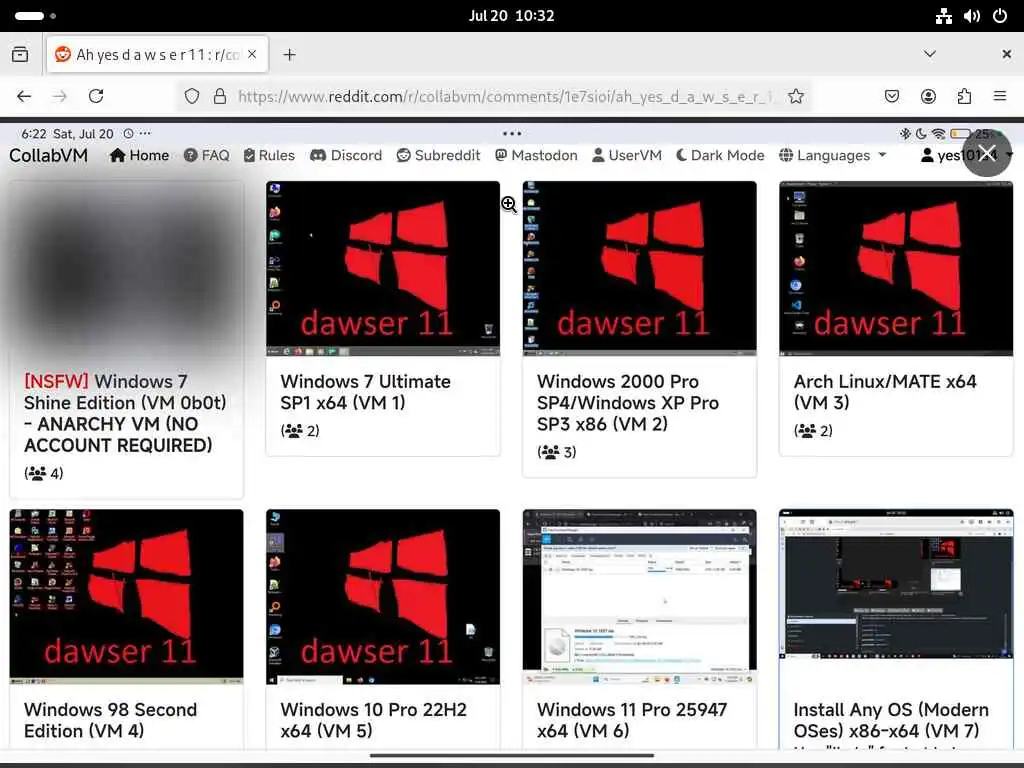Open the UserVM nav link
Image resolution: width=1024 pixels, height=768 pixels.
coord(627,155)
